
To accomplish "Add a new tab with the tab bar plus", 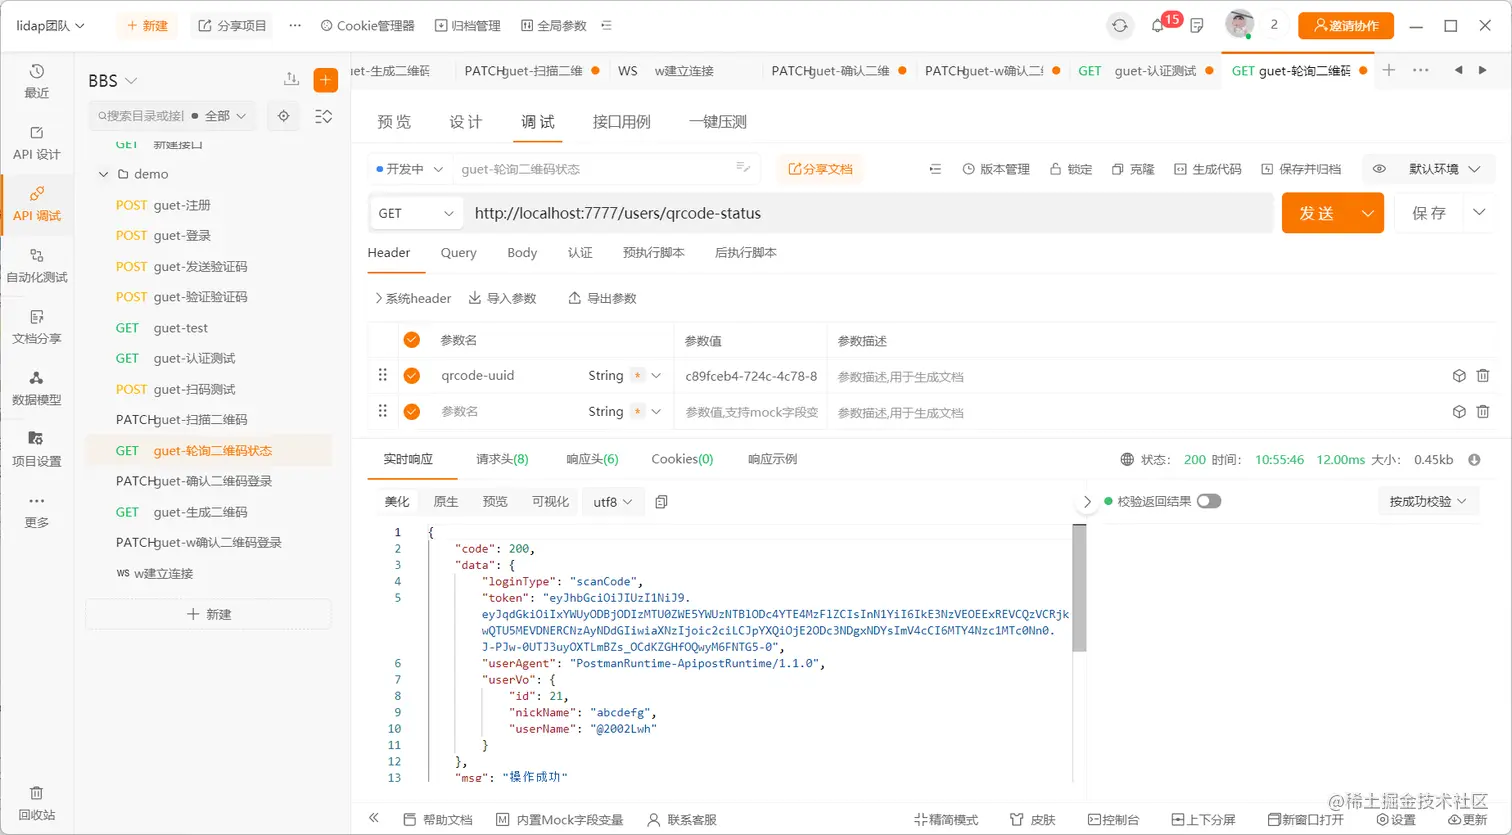I will pyautogui.click(x=1389, y=70).
